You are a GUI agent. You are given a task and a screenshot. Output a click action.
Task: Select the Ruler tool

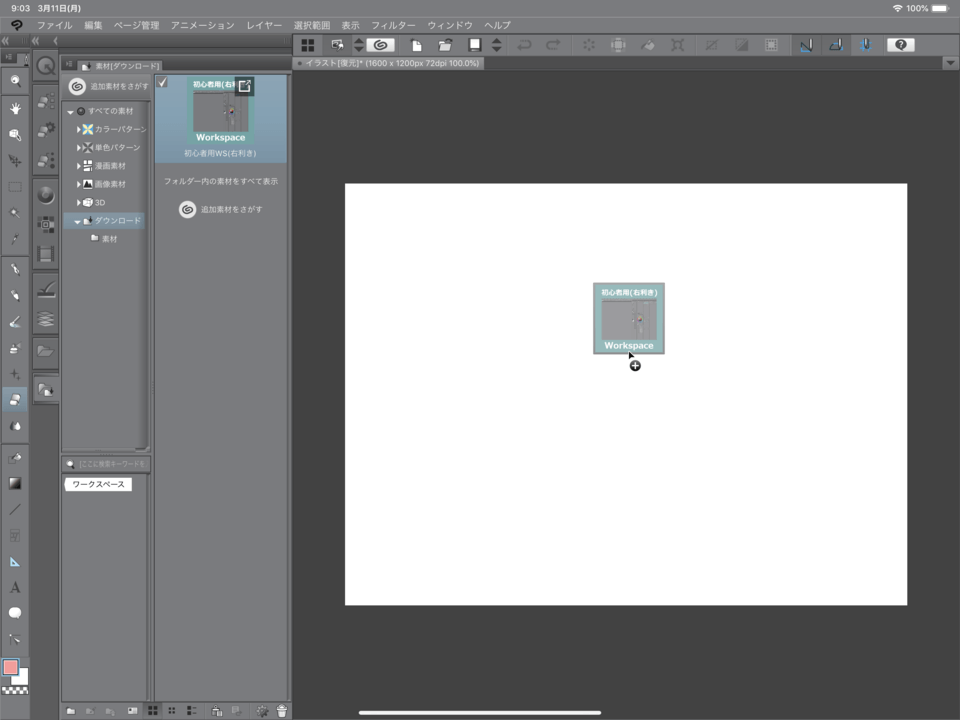pyautogui.click(x=15, y=561)
